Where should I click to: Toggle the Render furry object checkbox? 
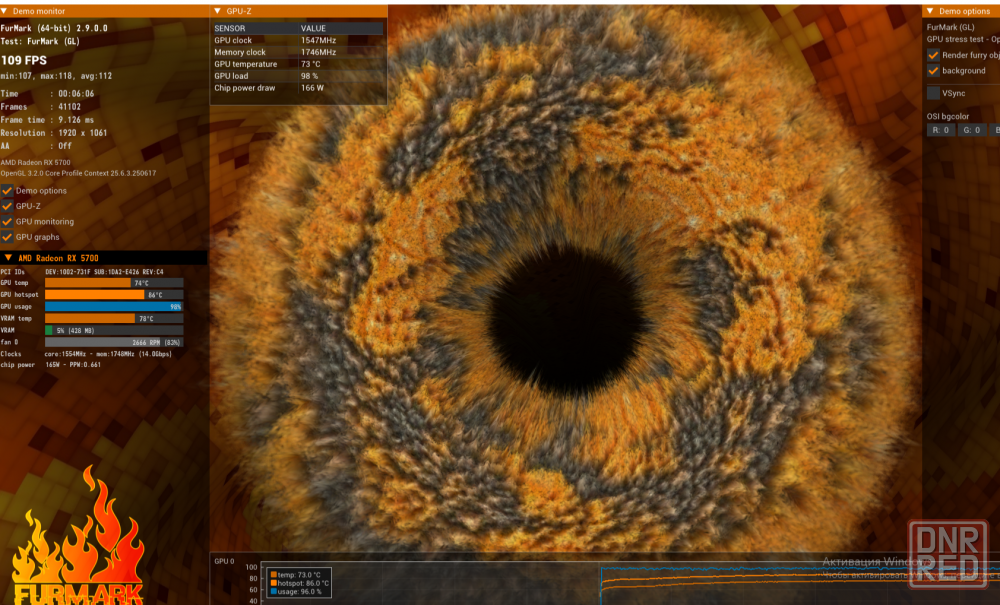[933, 55]
